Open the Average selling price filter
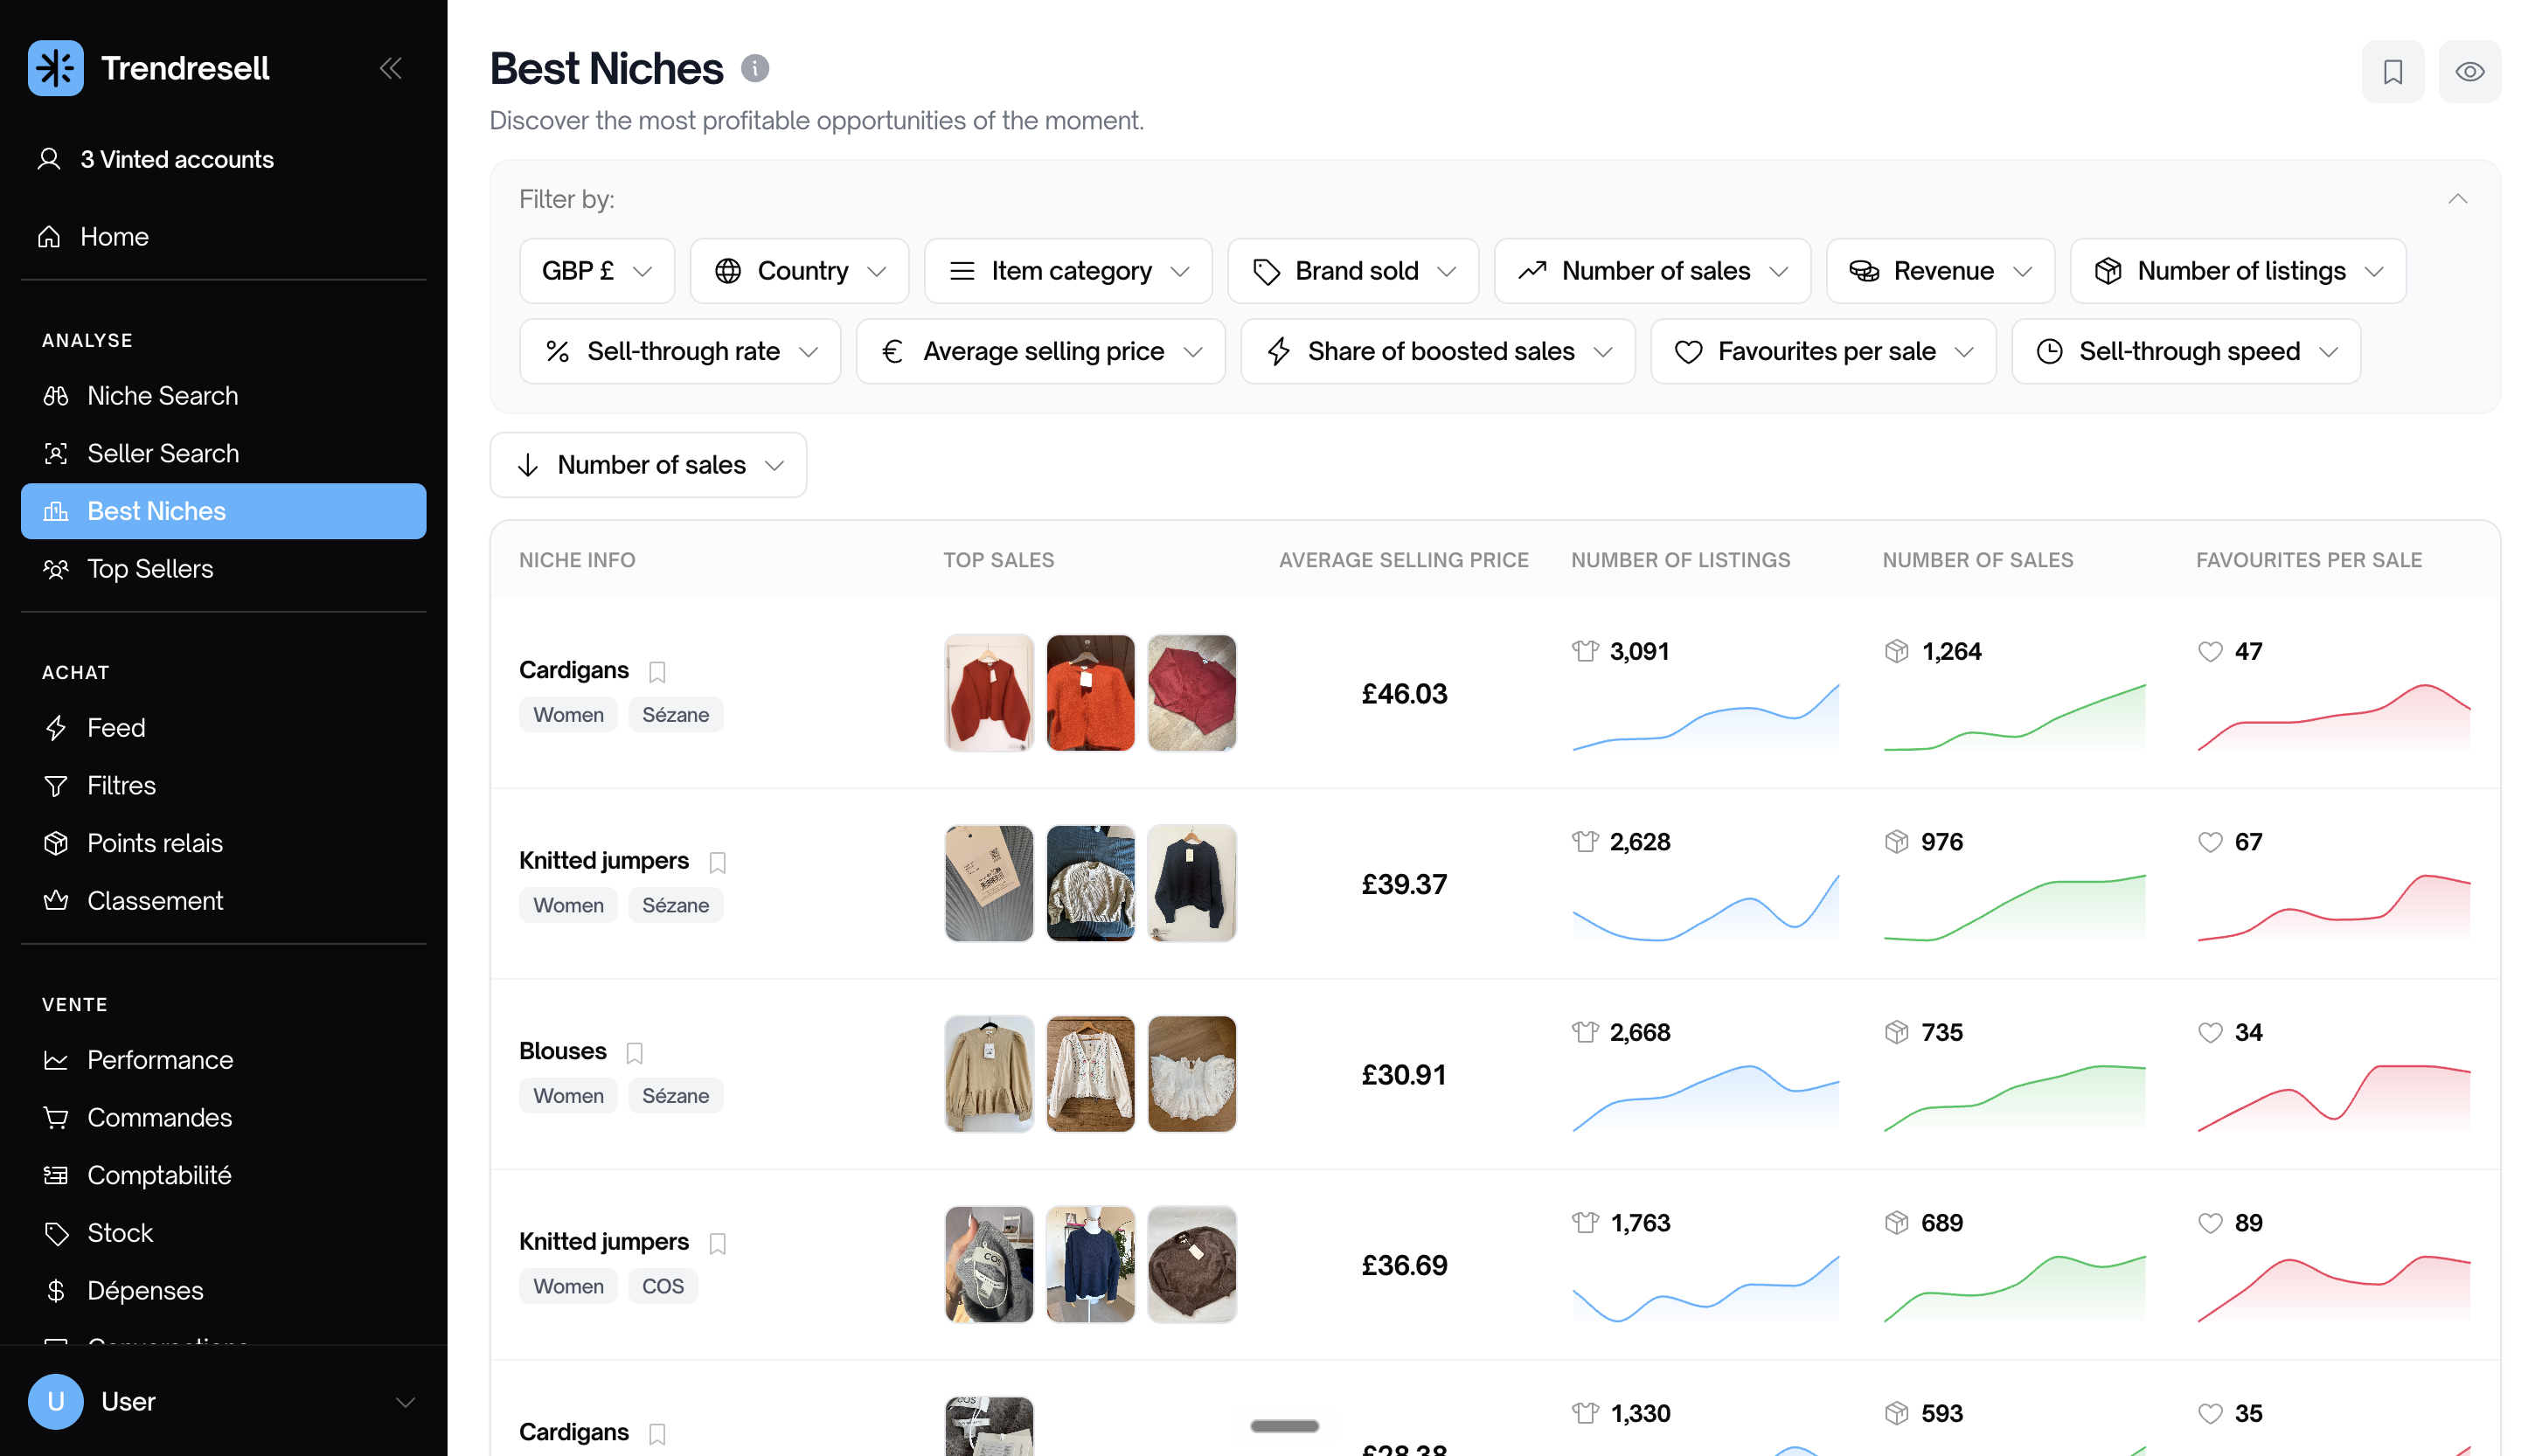Screen dimensions: 2542x1456 pos(1040,351)
